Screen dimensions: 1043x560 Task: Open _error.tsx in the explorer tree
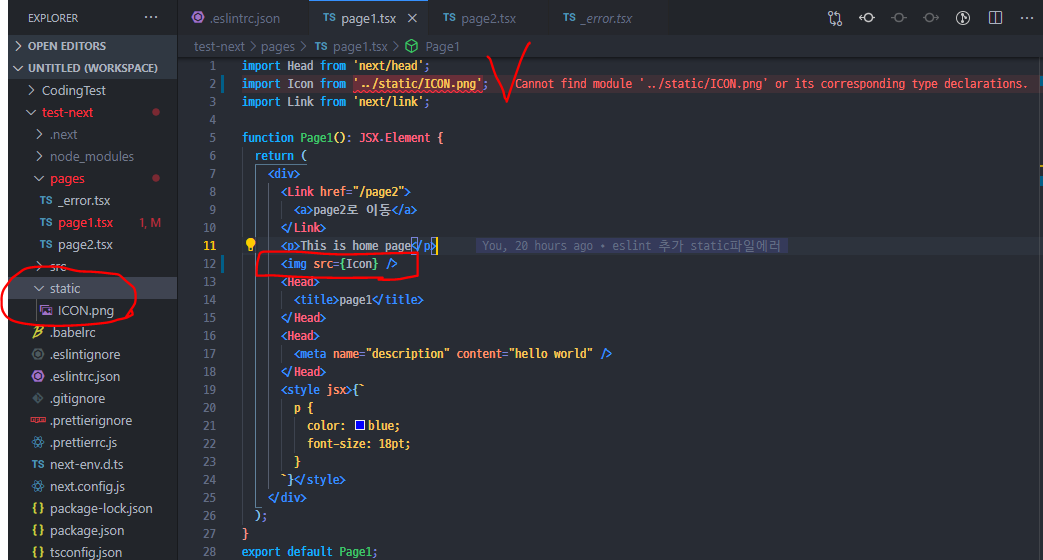pyautogui.click(x=92, y=200)
